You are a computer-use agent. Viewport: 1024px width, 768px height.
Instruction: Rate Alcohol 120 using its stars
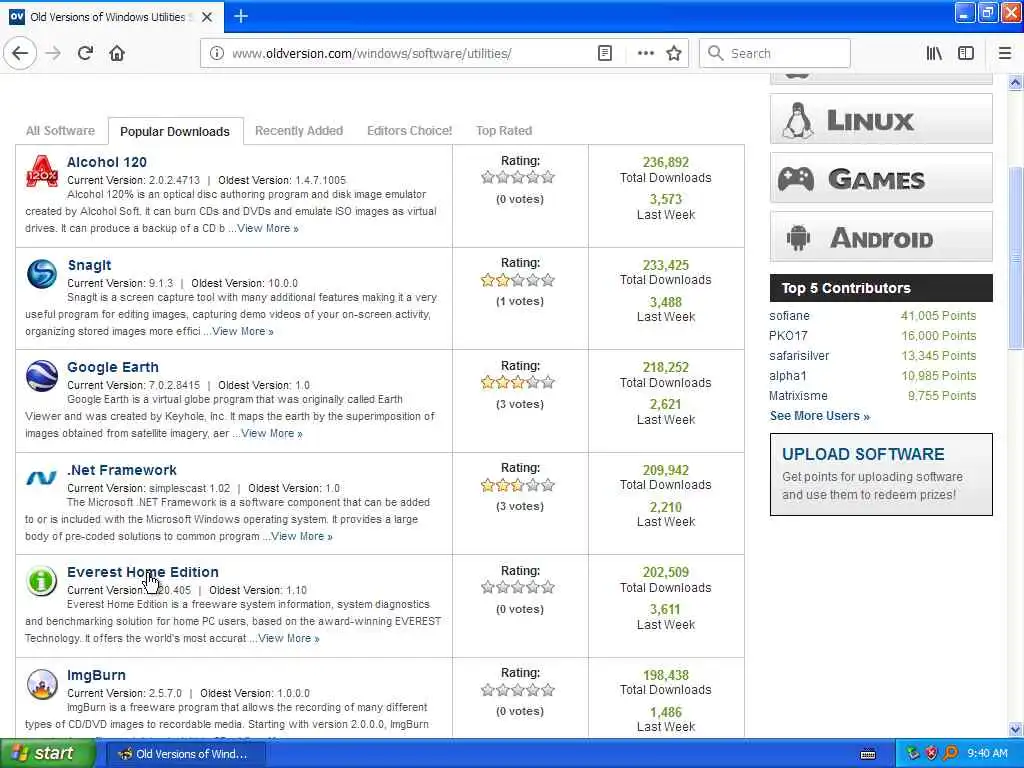518,177
